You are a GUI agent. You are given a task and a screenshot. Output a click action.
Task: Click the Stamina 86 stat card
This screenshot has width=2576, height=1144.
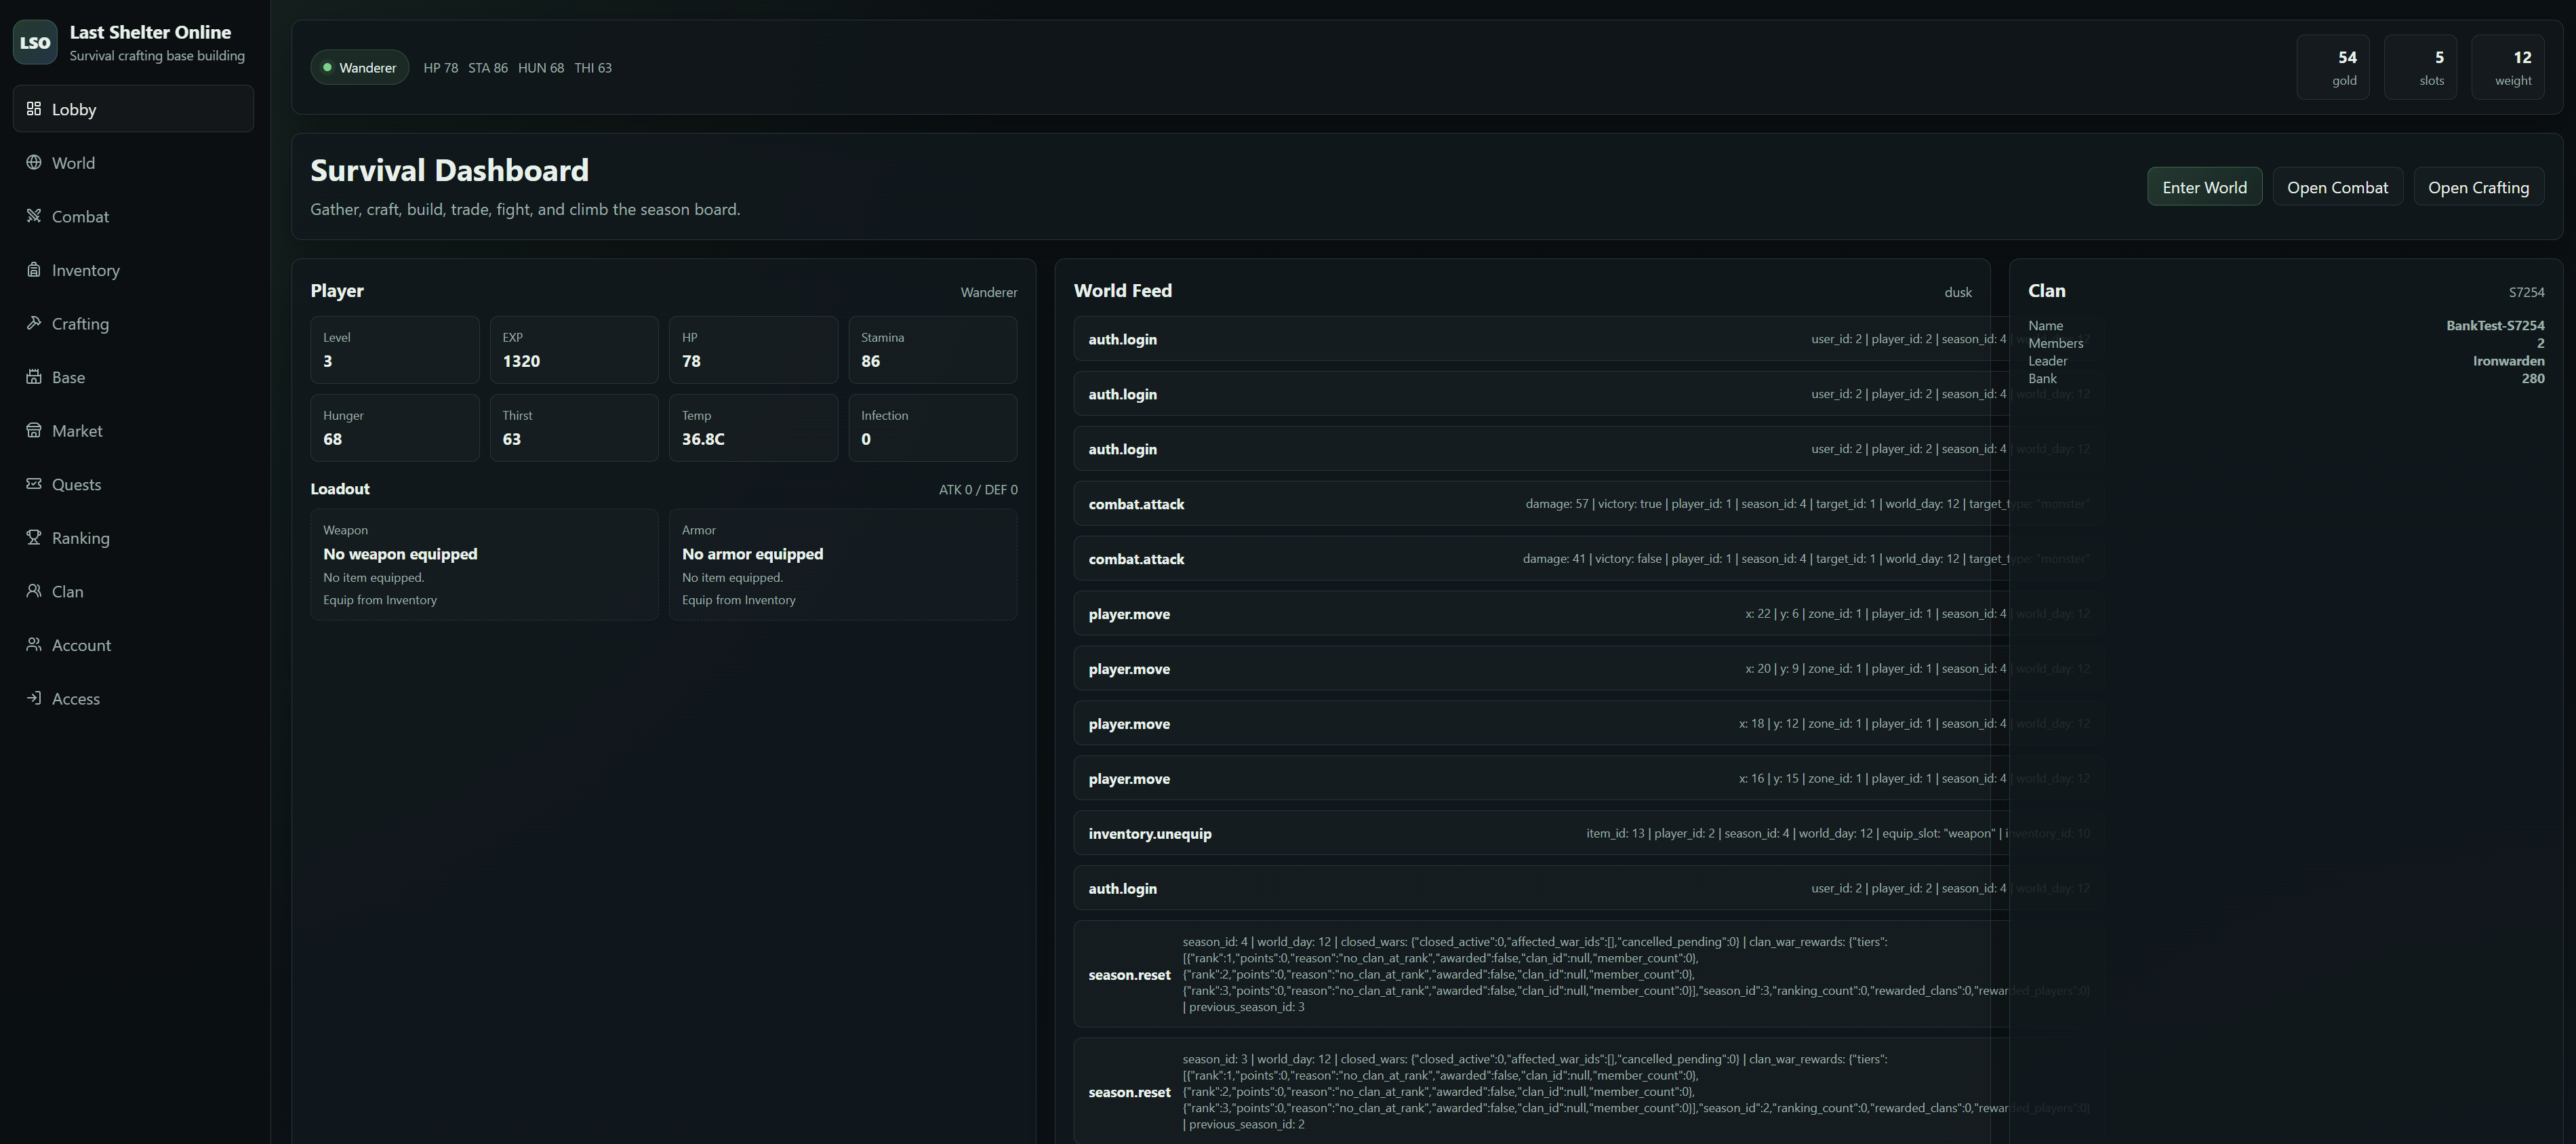(933, 350)
